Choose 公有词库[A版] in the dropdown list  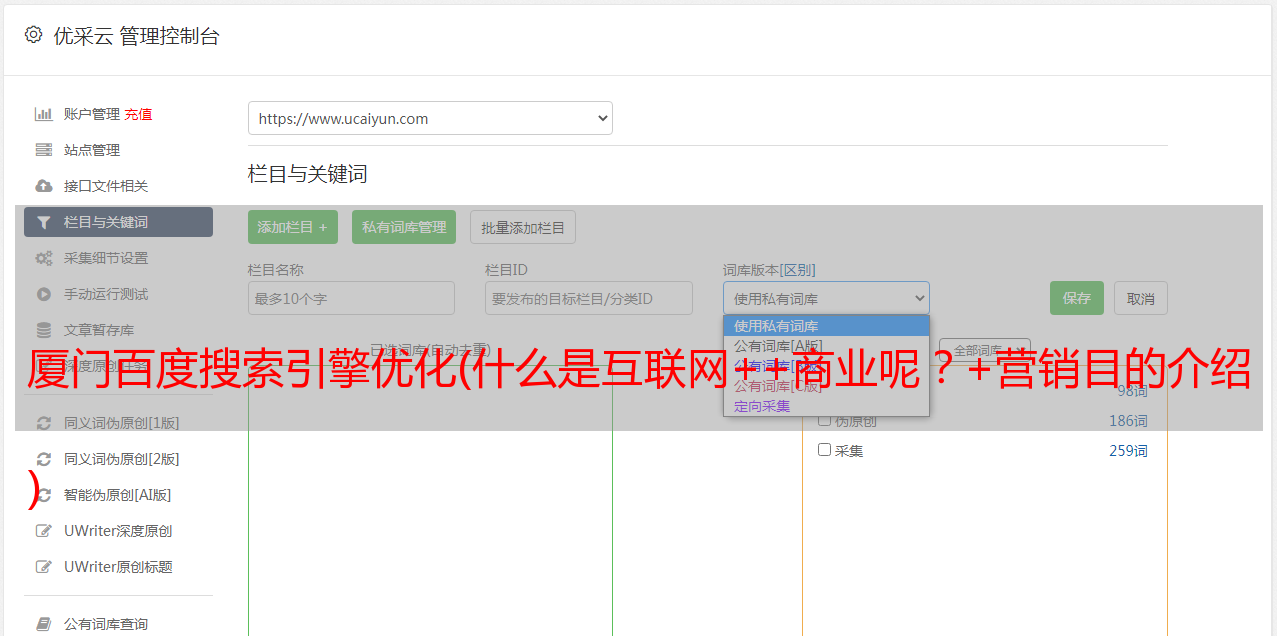826,346
